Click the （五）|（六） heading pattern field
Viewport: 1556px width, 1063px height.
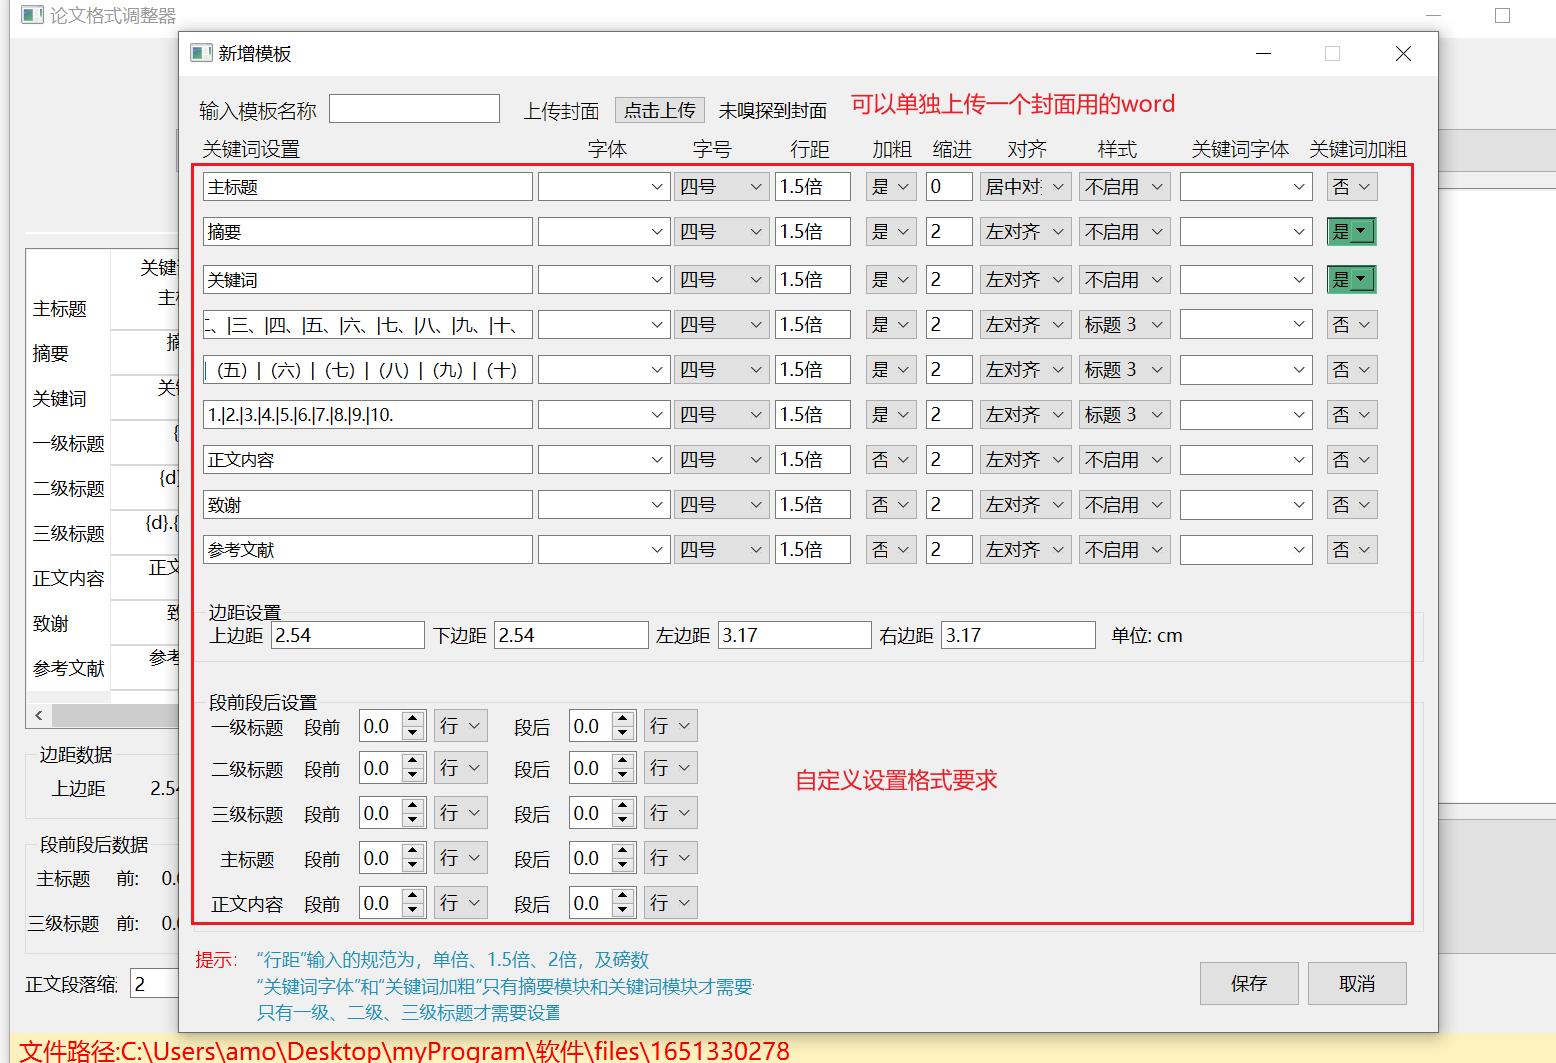[x=368, y=370]
